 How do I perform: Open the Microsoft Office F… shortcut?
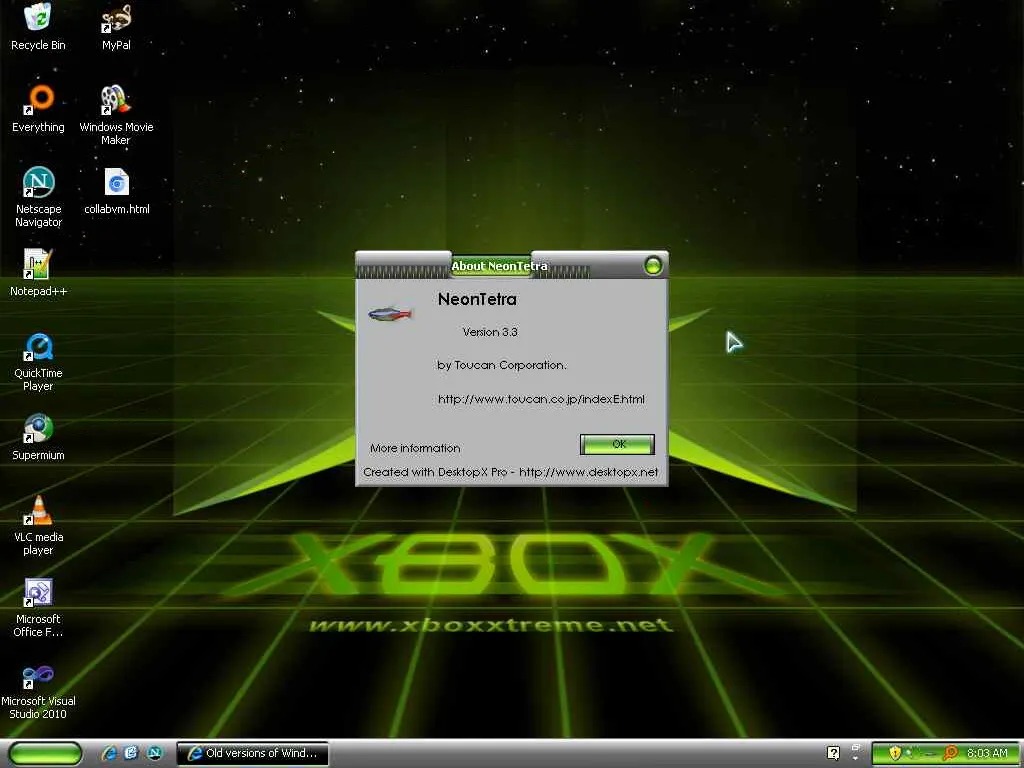(x=38, y=607)
